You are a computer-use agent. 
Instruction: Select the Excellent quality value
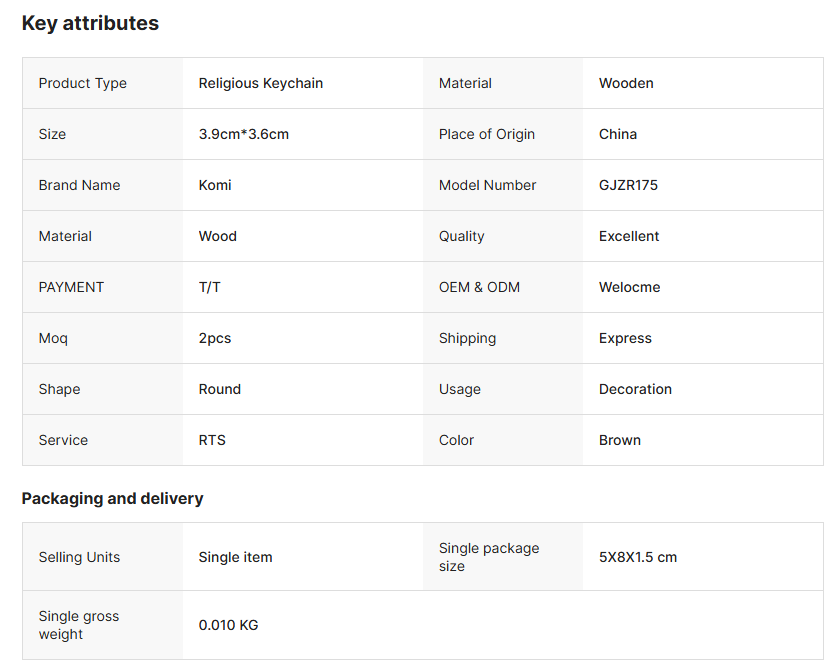tap(629, 236)
